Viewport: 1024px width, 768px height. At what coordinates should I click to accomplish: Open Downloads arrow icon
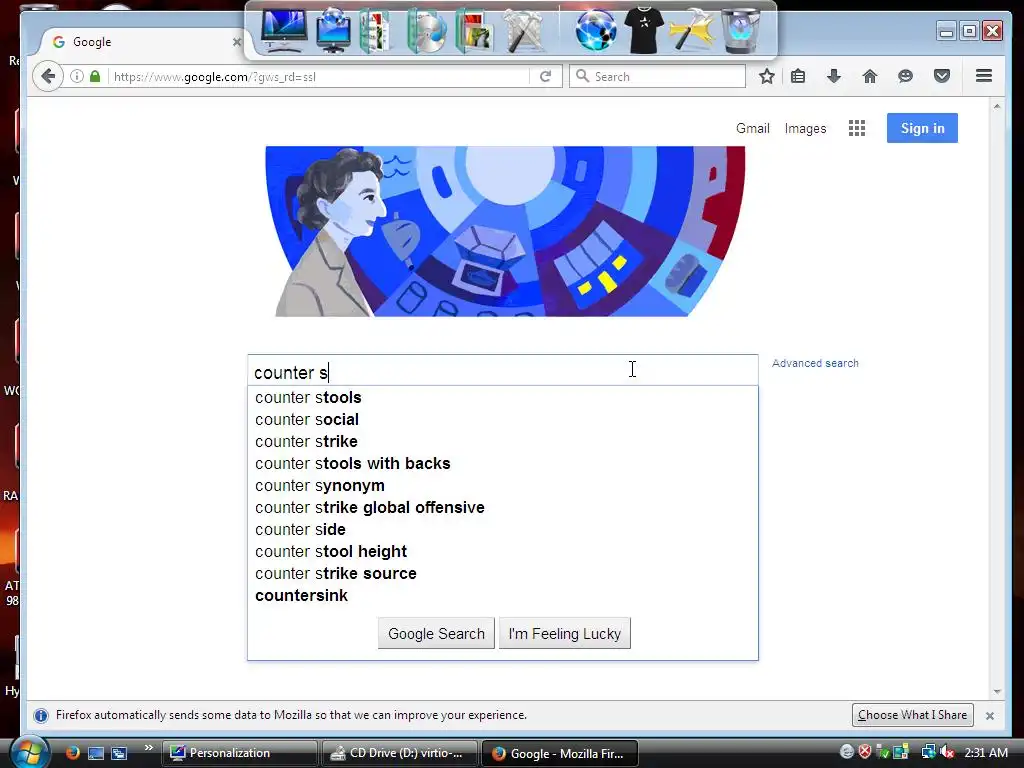pos(834,76)
